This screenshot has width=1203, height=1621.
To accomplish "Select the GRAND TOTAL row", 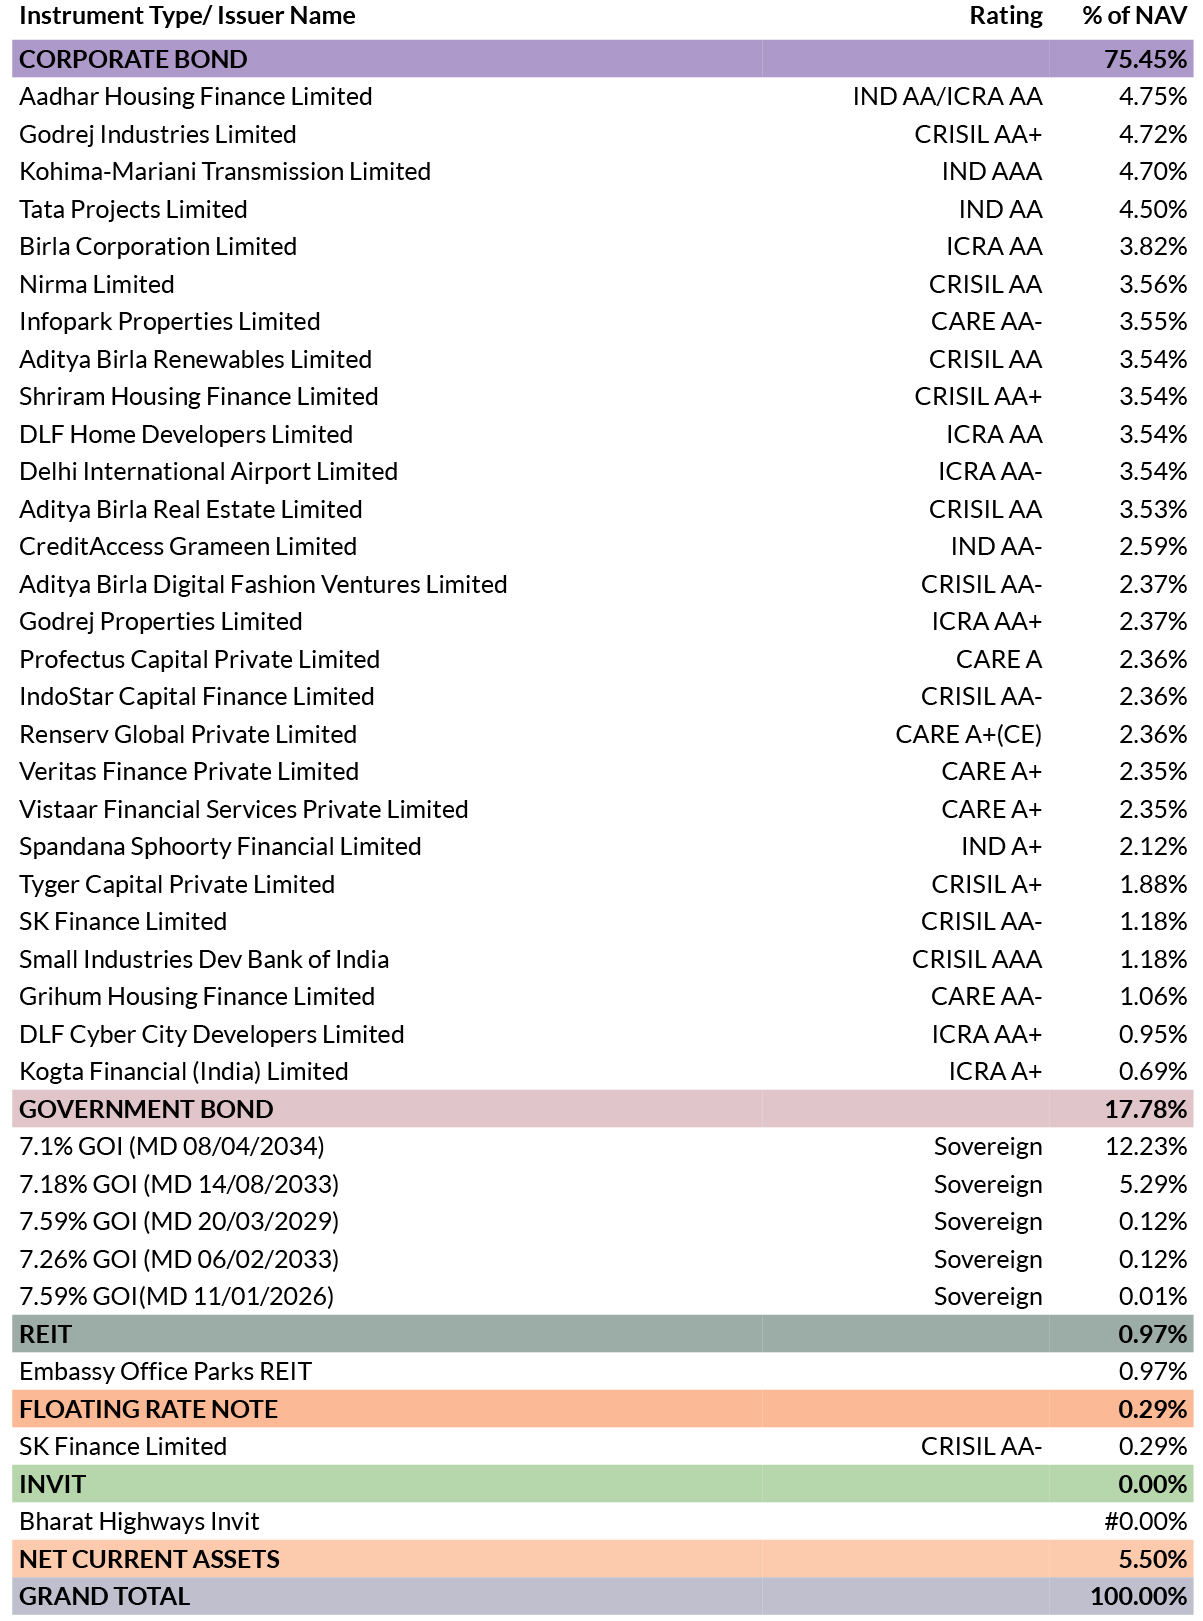I will [602, 1596].
